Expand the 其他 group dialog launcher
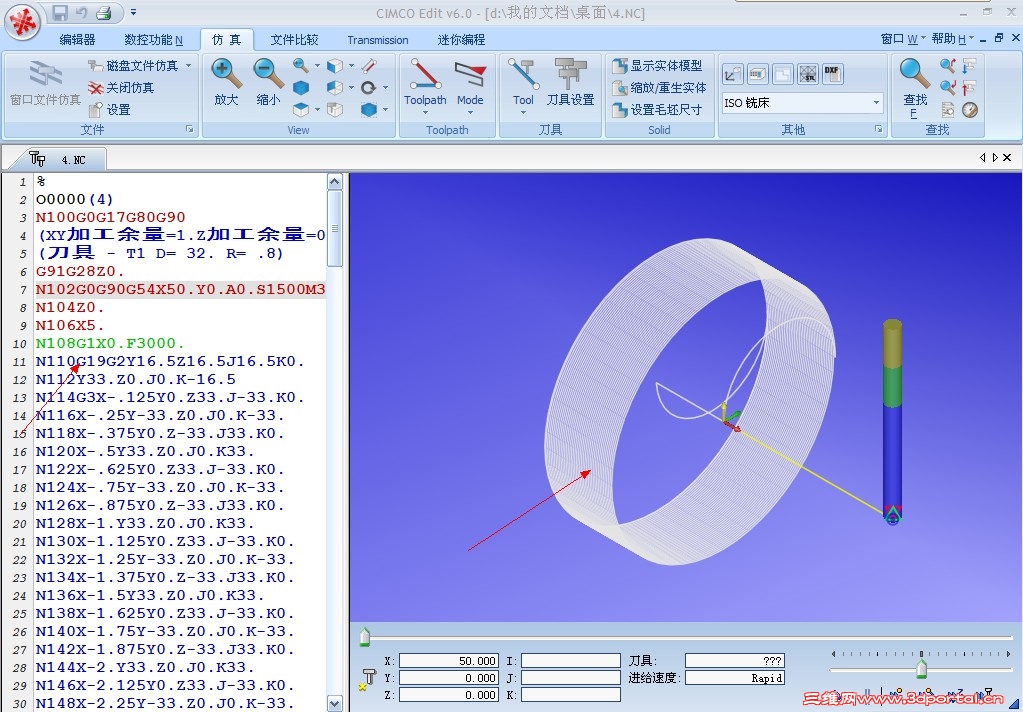This screenshot has height=712, width=1023. [879, 129]
